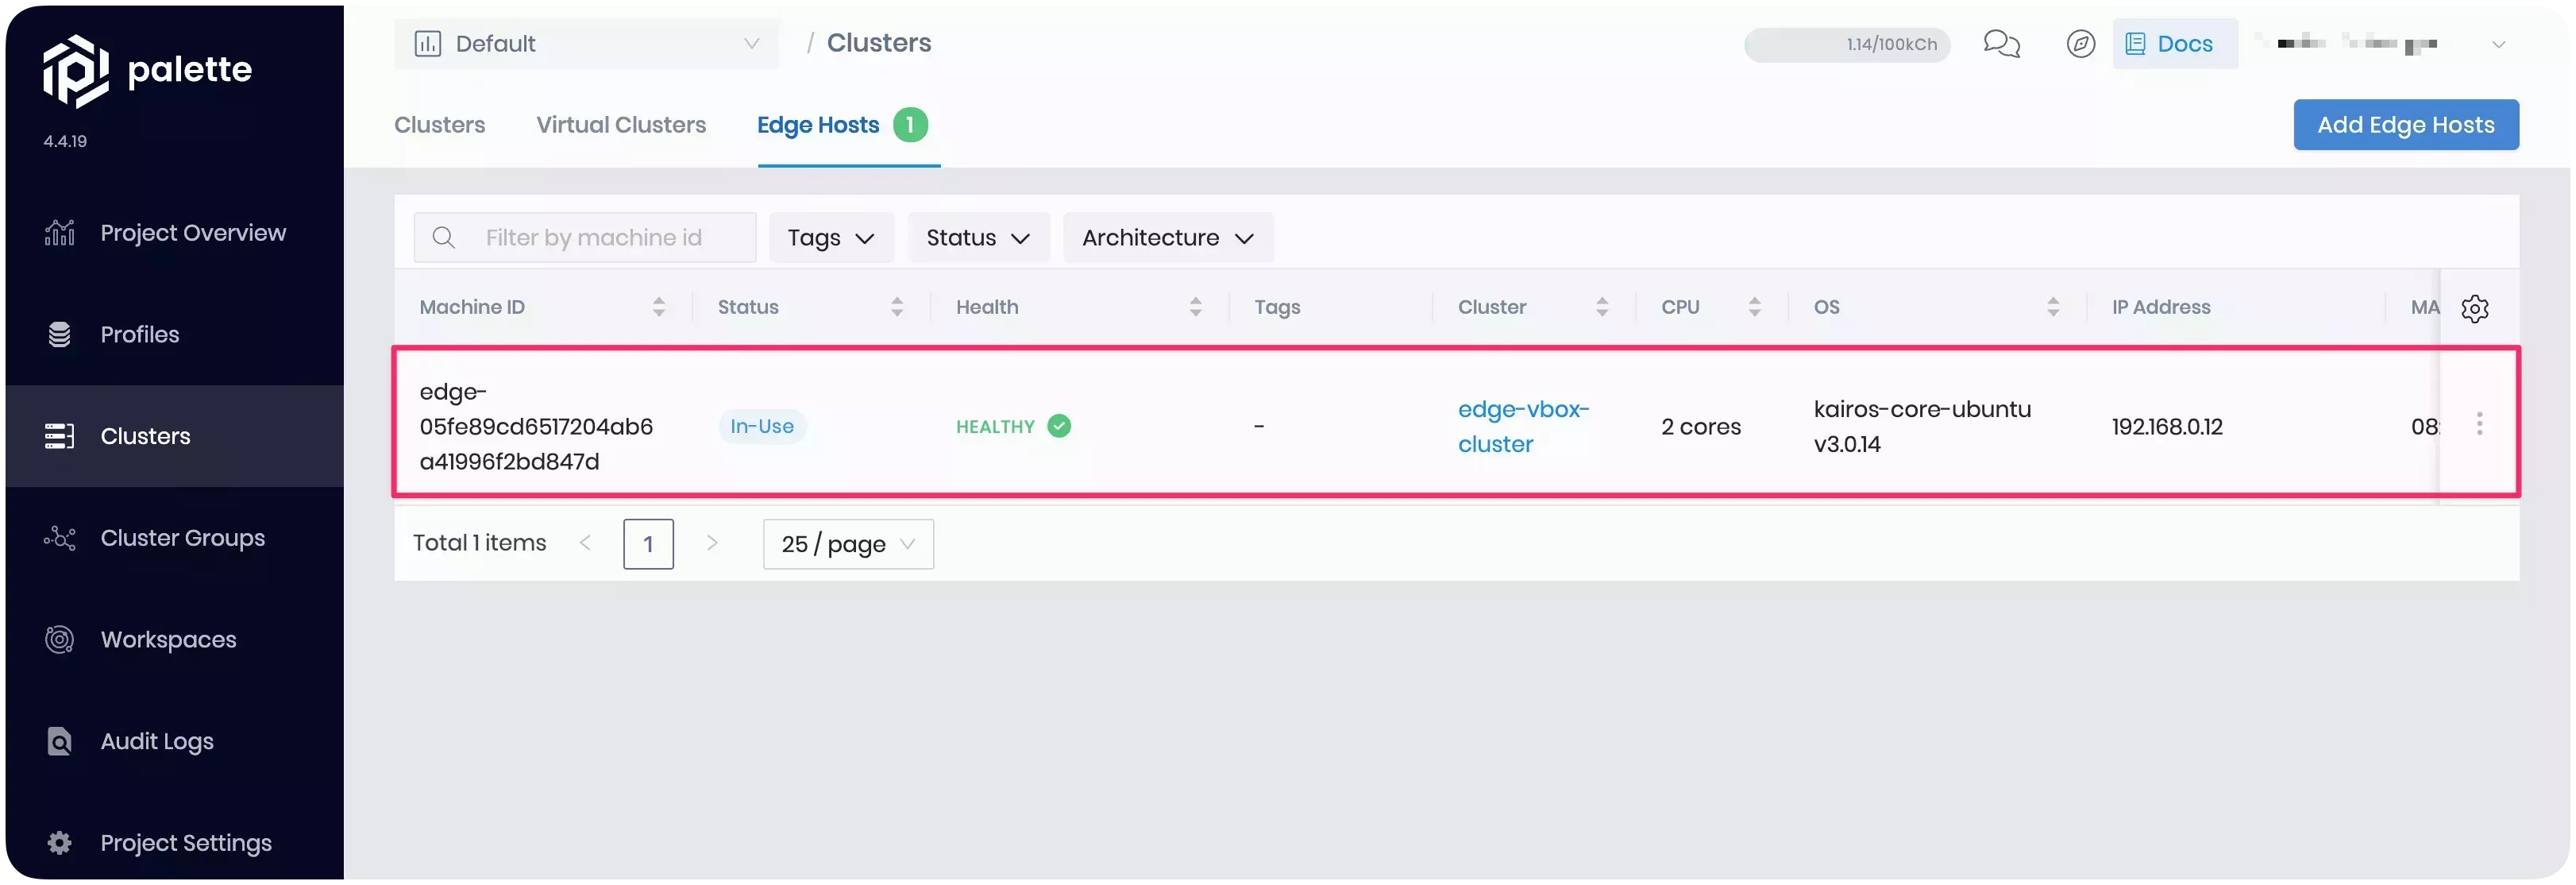Click the Clusters sidebar icon
The height and width of the screenshot is (885, 2576).
(59, 436)
